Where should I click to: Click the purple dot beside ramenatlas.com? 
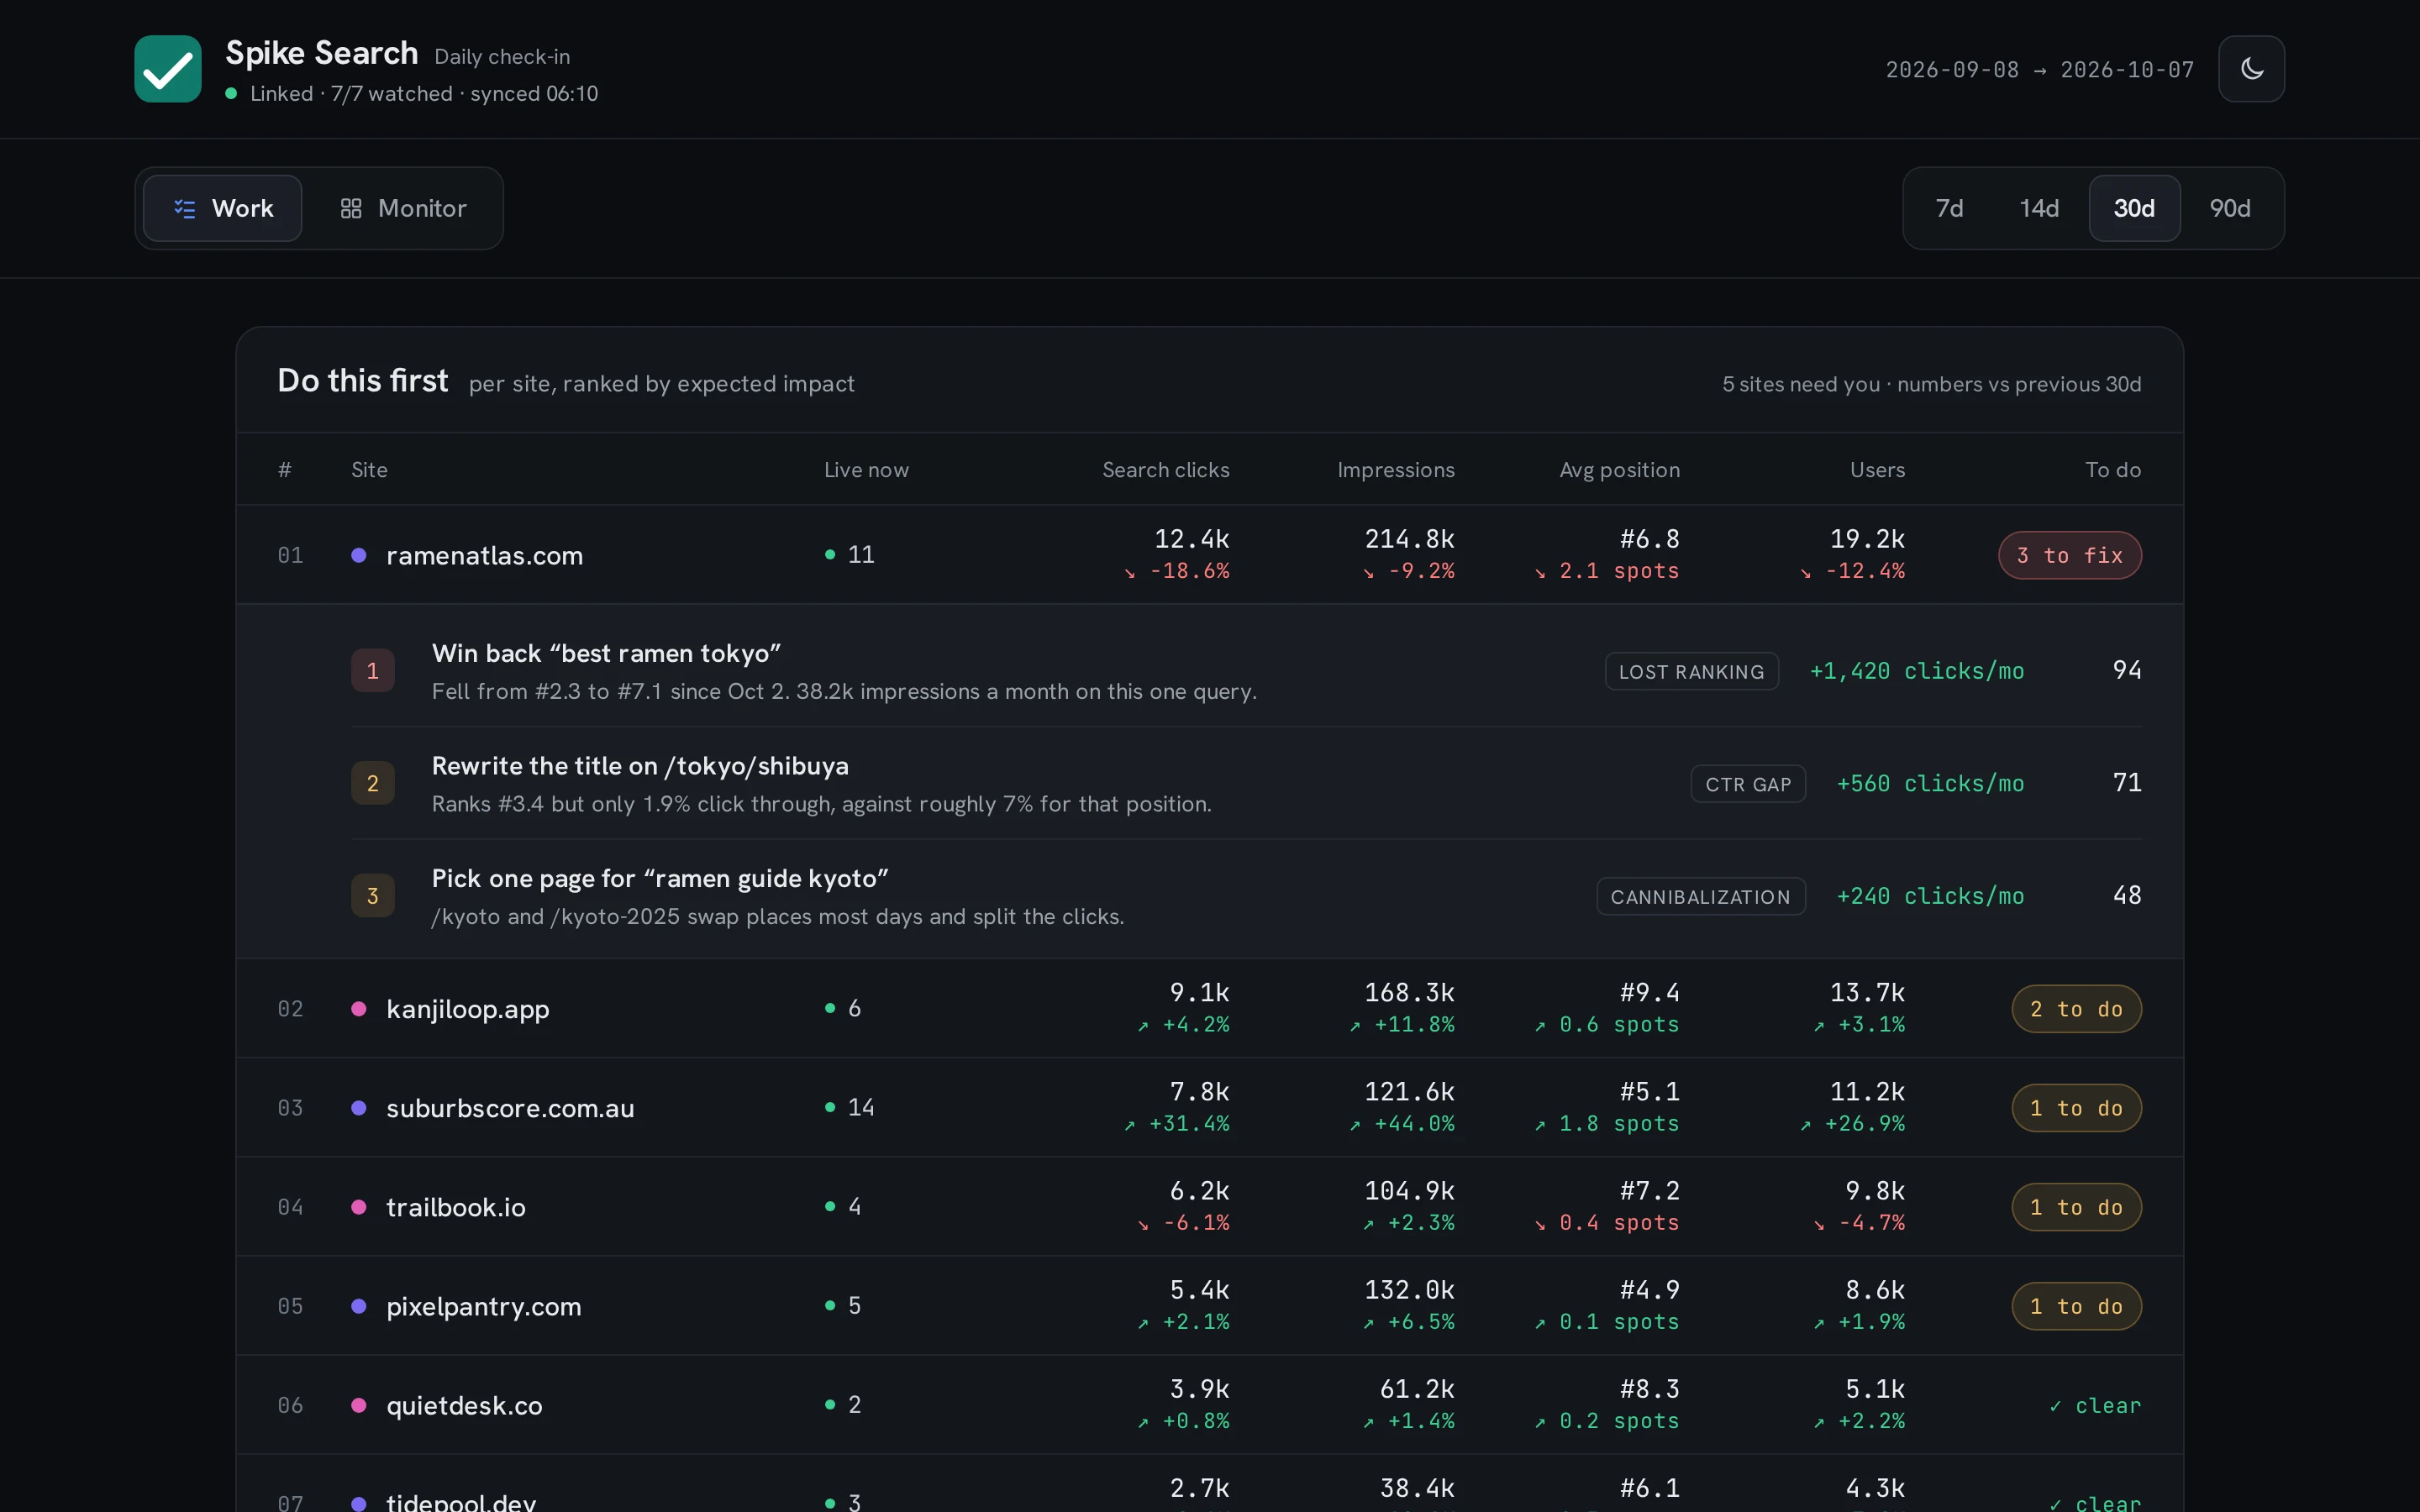tap(359, 555)
